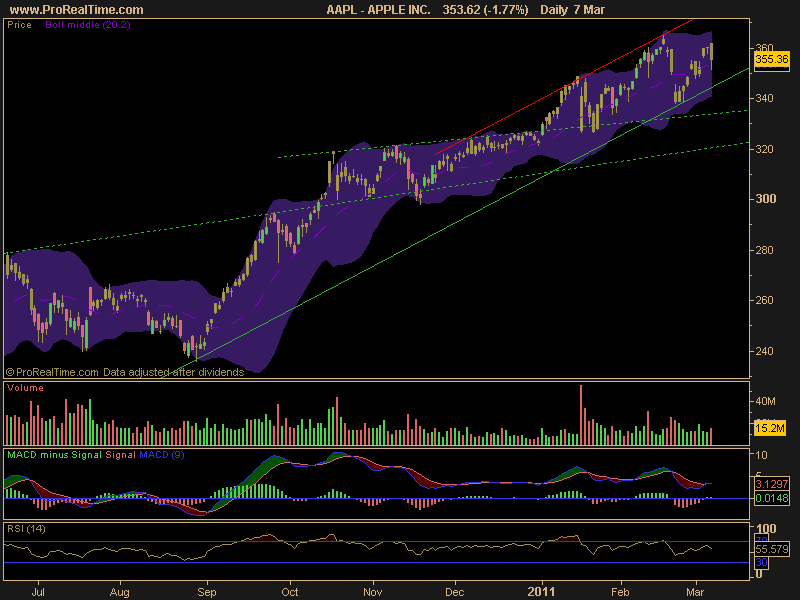Screen dimensions: 800x600
Task: Click the Jul date axis label
Action: point(38,592)
